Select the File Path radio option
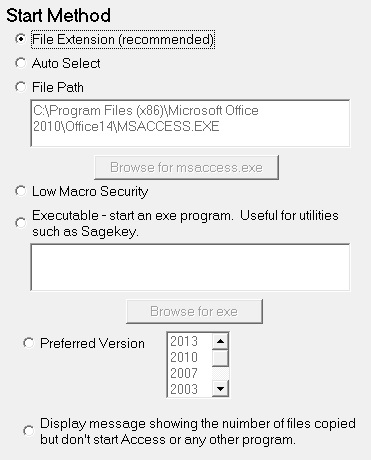The image size is (371, 460). (20, 87)
